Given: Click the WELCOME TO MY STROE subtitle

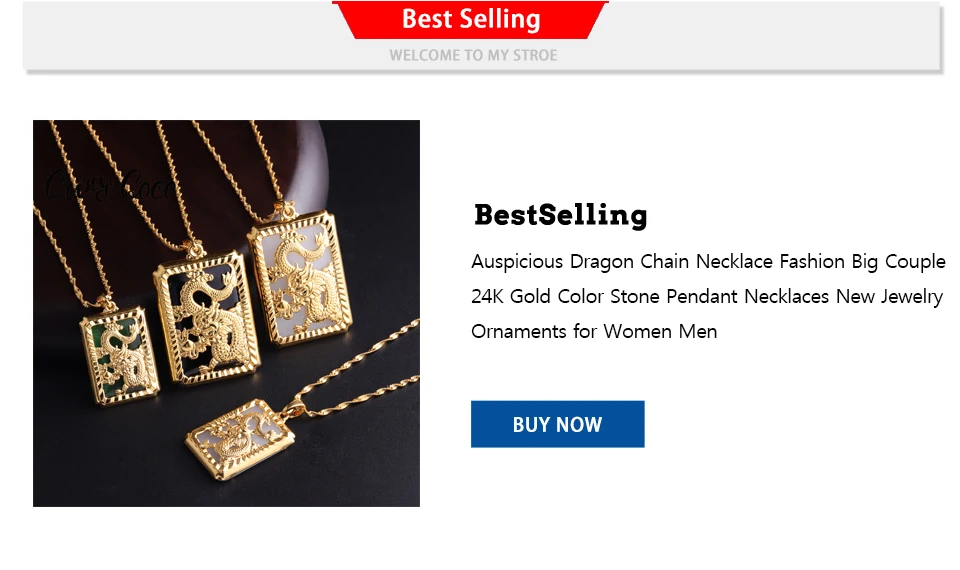Looking at the screenshot, I should pos(473,55).
